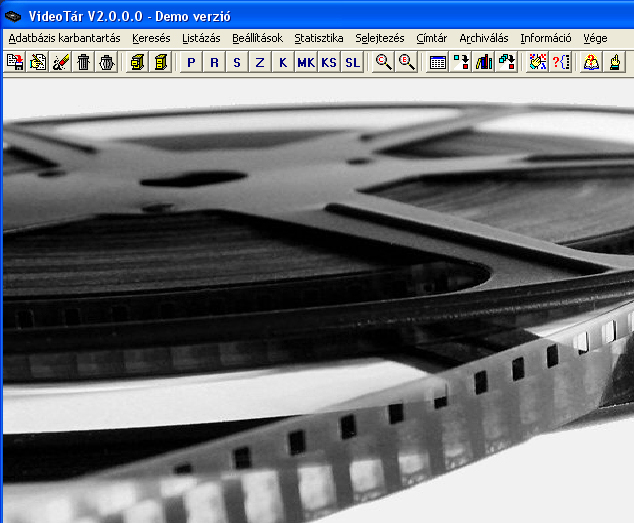Open the Információ menu
The height and width of the screenshot is (523, 634).
(x=545, y=38)
